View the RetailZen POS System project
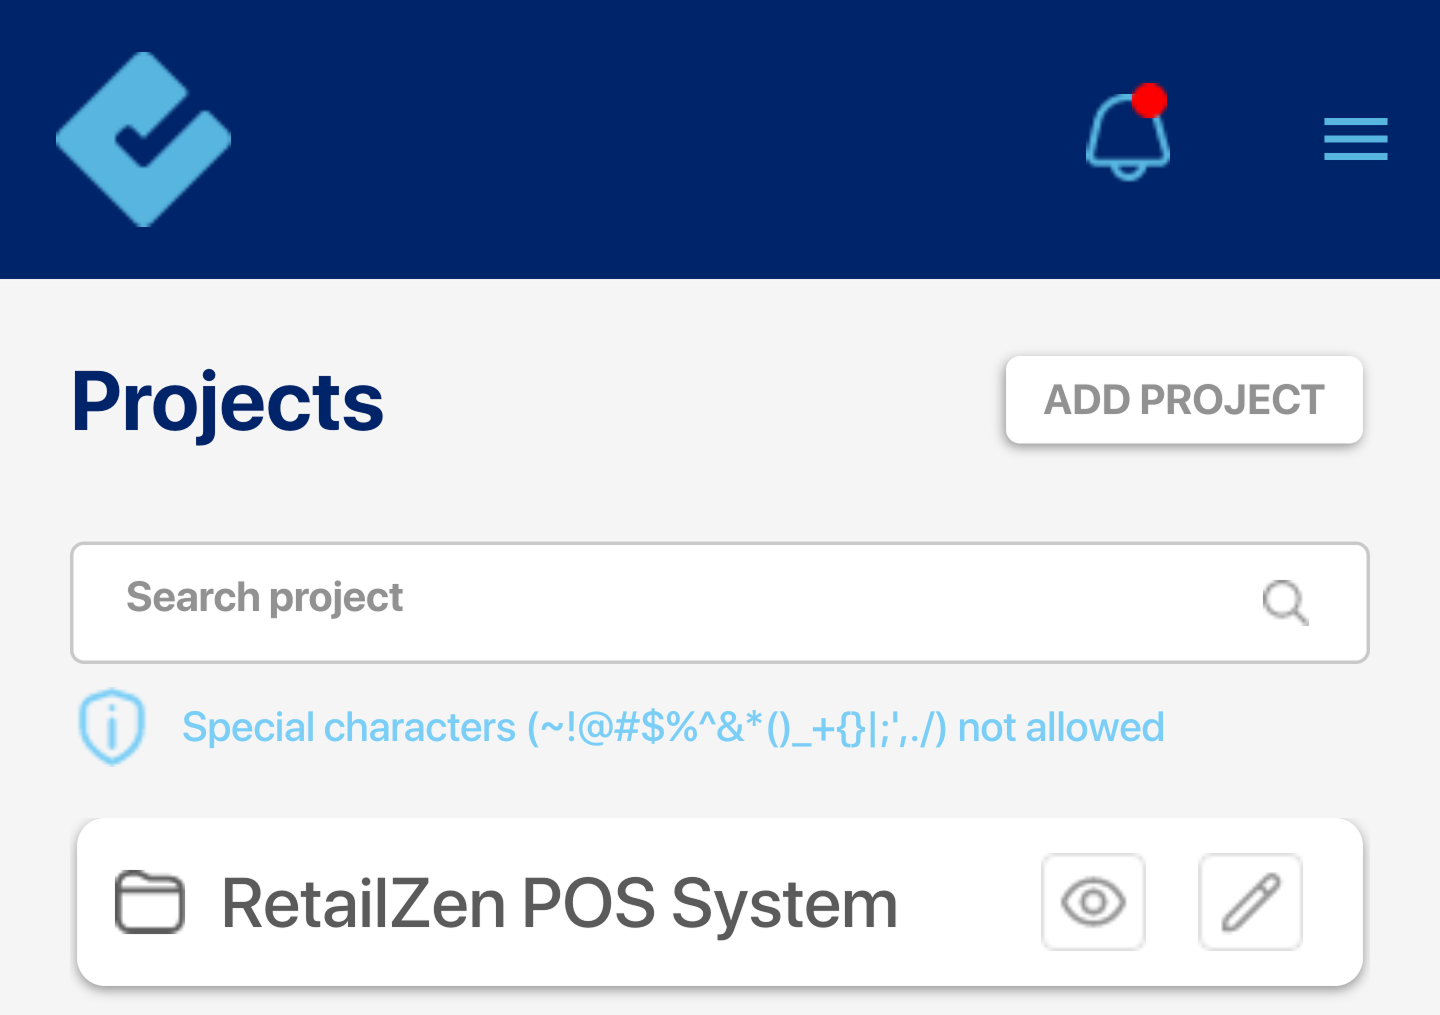The image size is (1440, 1015). pos(1093,902)
